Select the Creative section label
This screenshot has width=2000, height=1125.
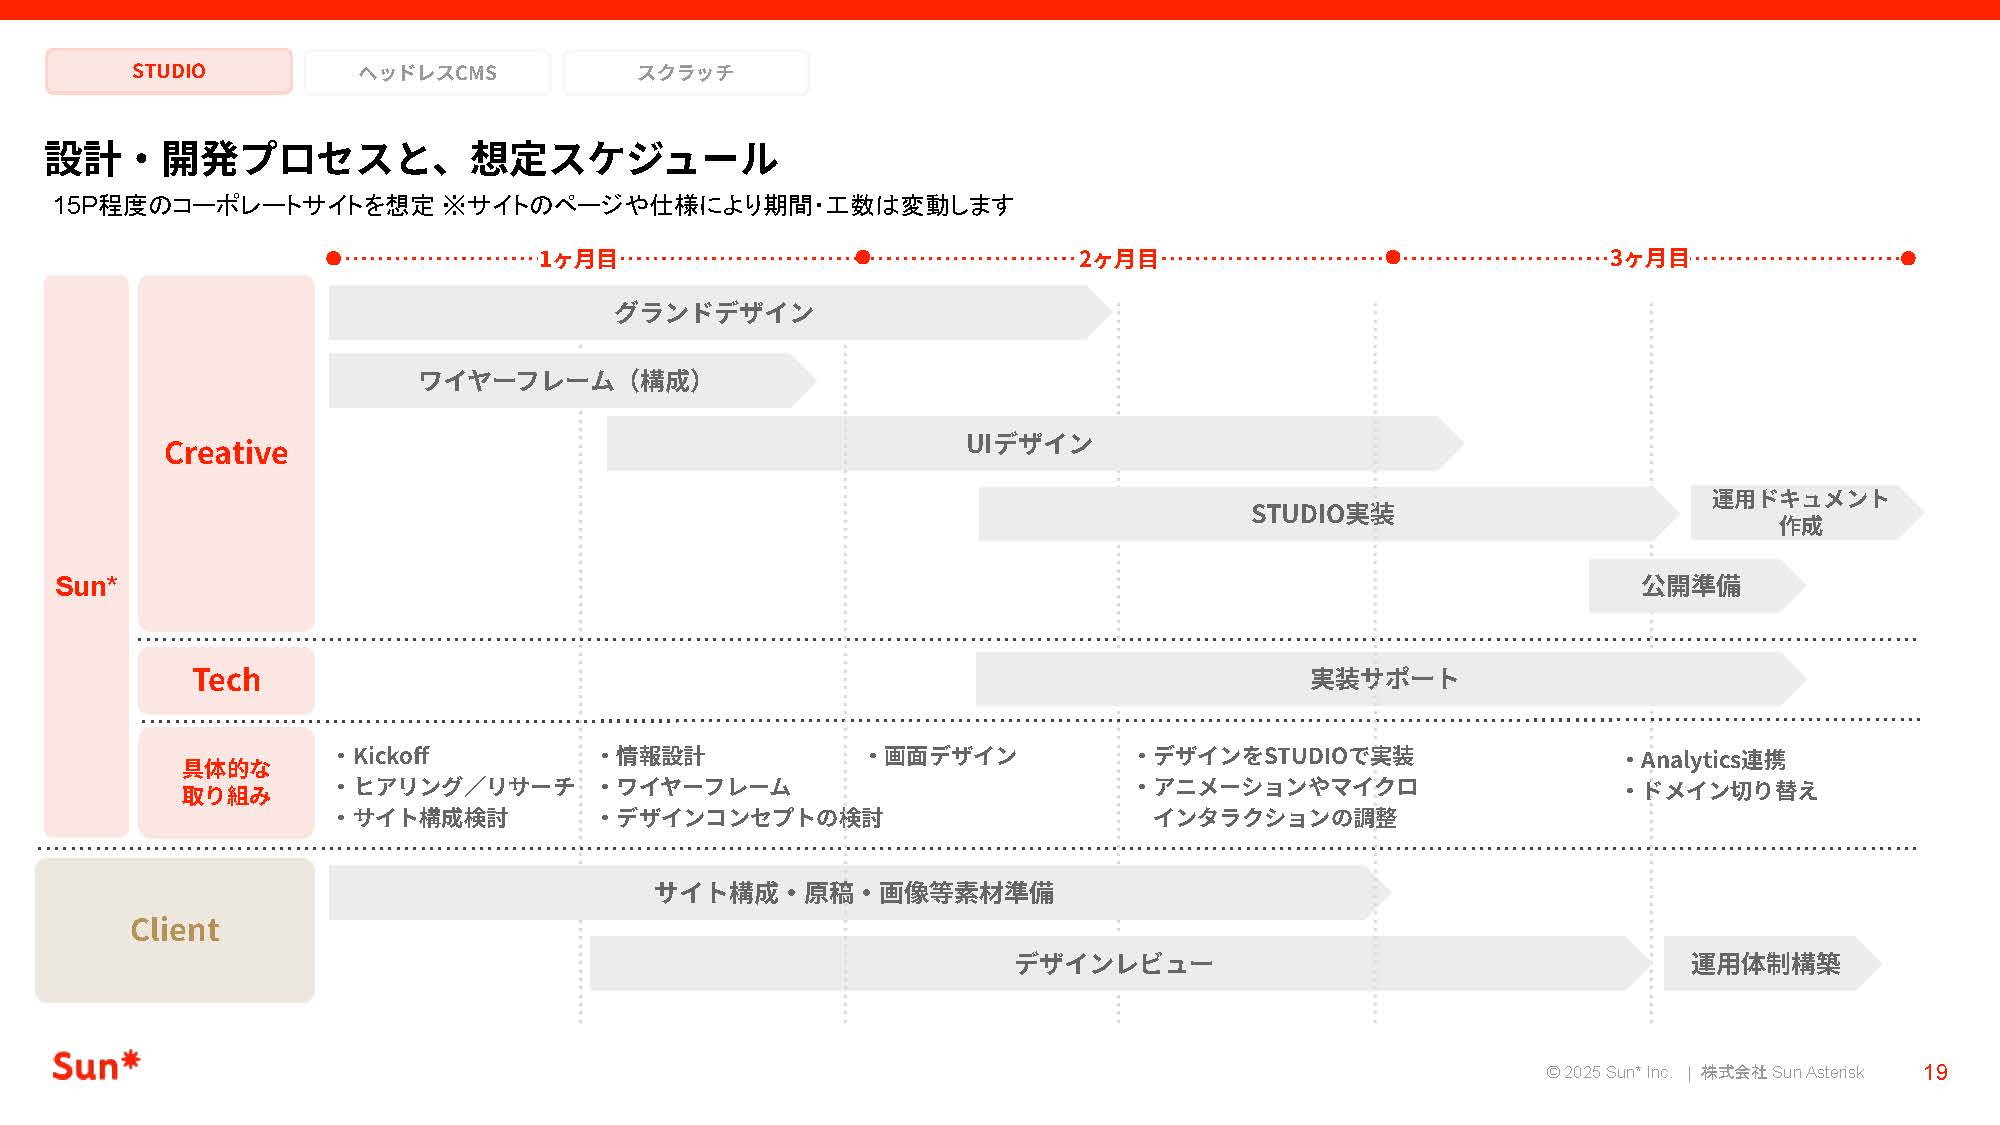pos(226,453)
